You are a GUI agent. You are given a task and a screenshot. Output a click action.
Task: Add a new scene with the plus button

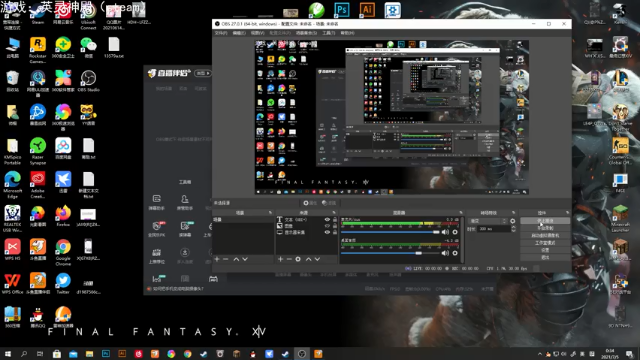tap(217, 259)
